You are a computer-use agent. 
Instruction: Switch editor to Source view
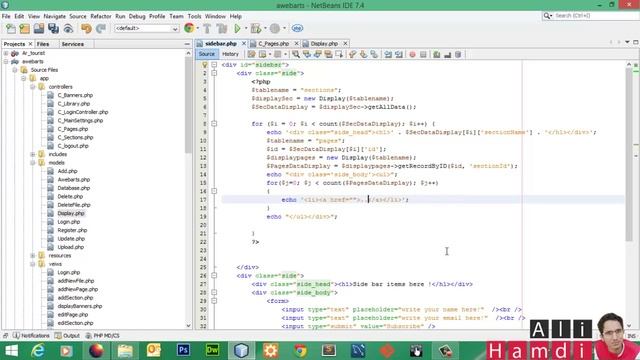207,54
